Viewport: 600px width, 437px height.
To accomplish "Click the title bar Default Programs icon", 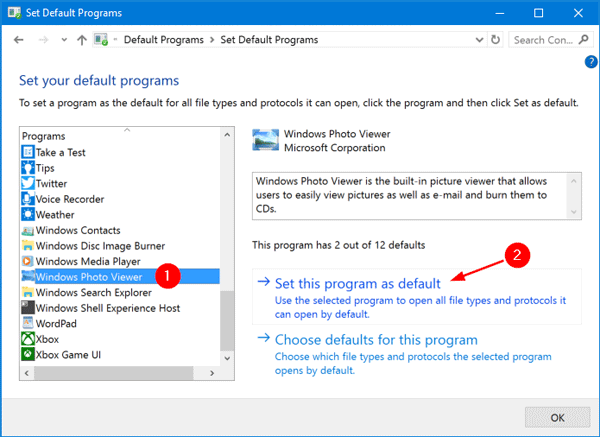I will [x=14, y=13].
